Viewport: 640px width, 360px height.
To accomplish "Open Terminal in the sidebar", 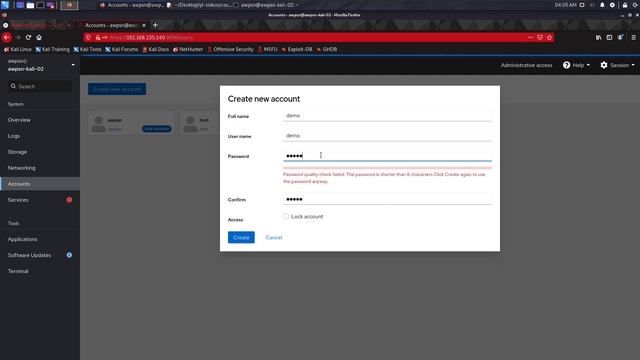I will point(40,271).
